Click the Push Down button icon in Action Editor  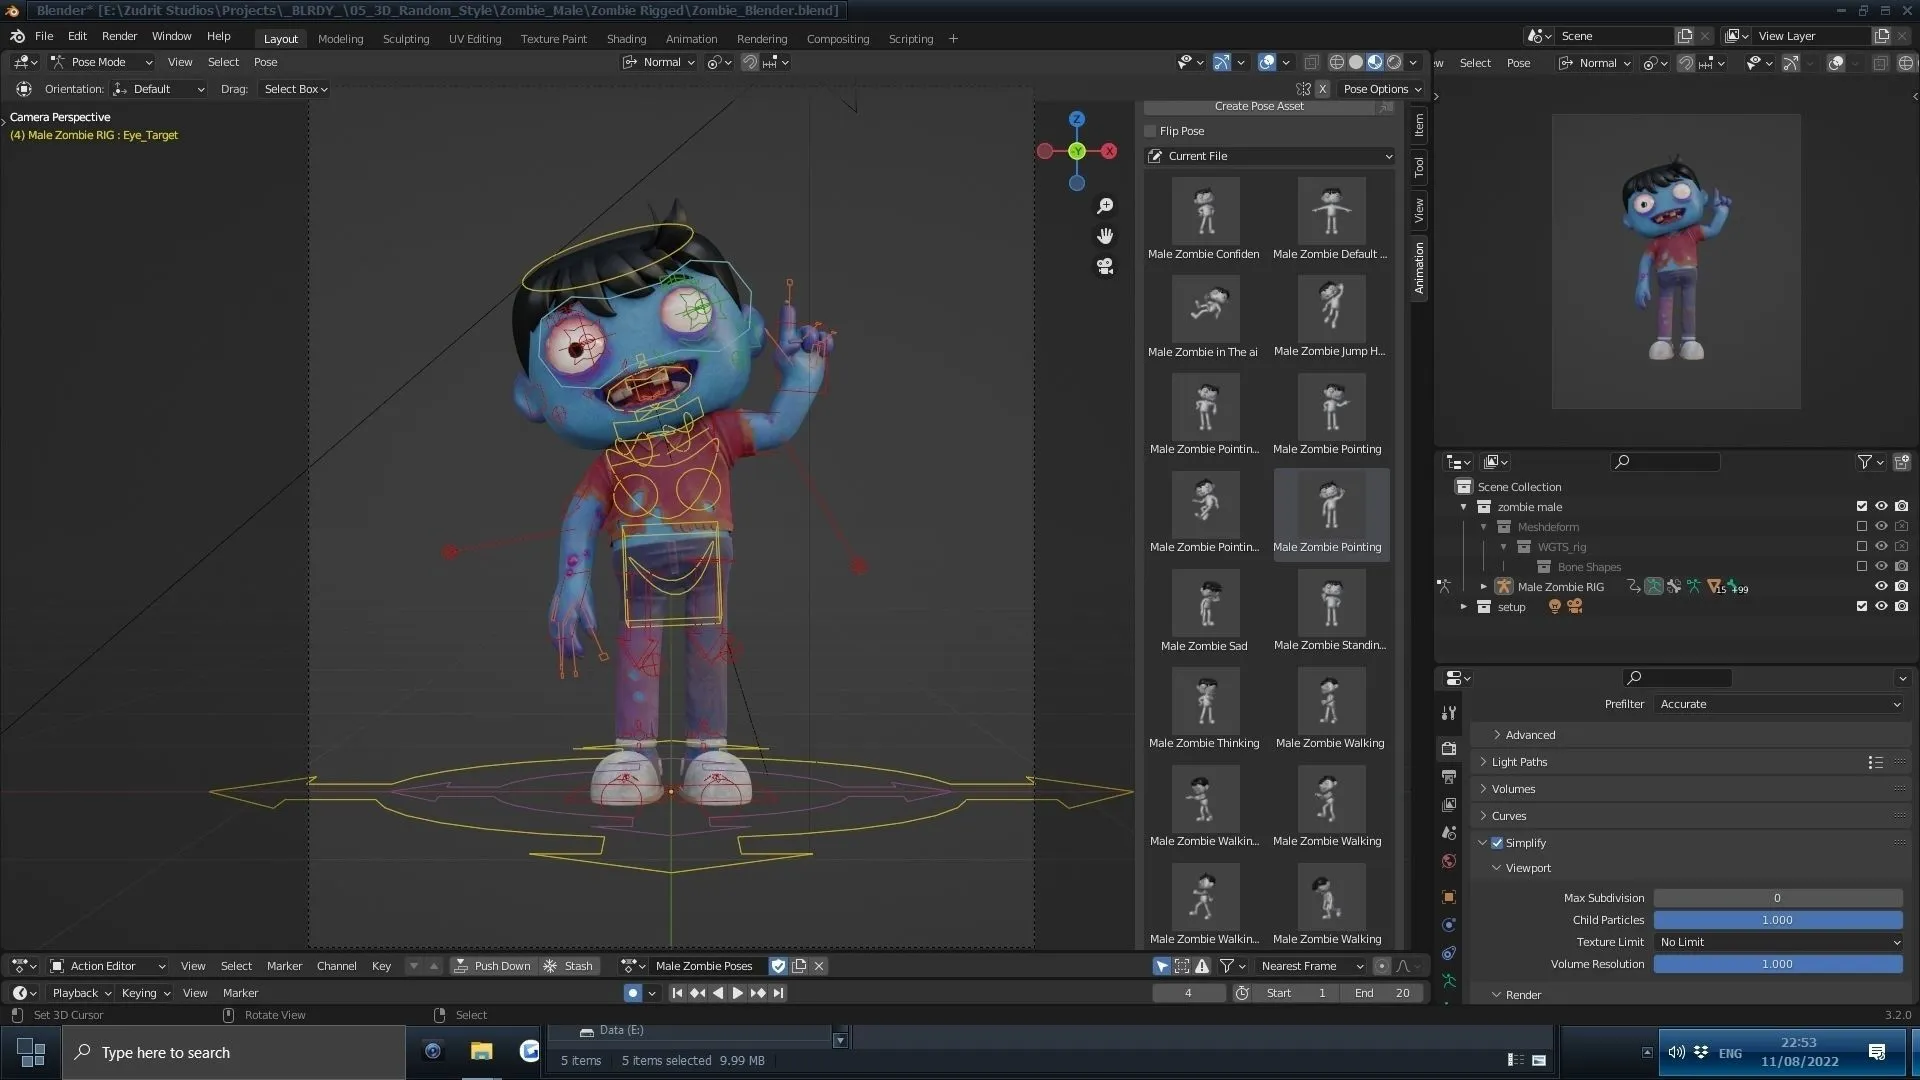[x=461, y=966]
